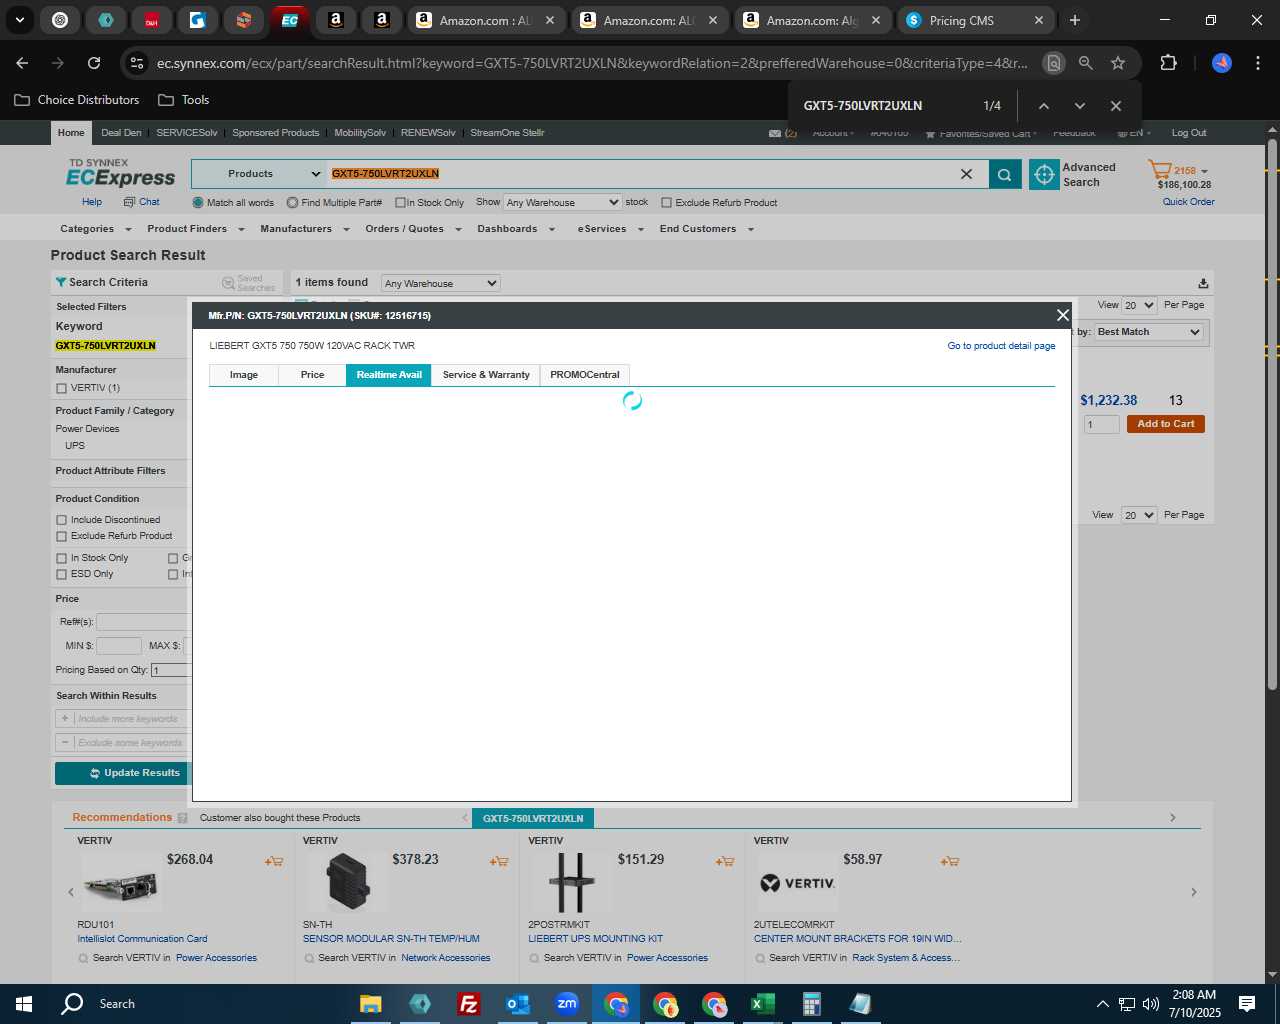Check the VERTIV (1) manufacturer filter

[62, 388]
